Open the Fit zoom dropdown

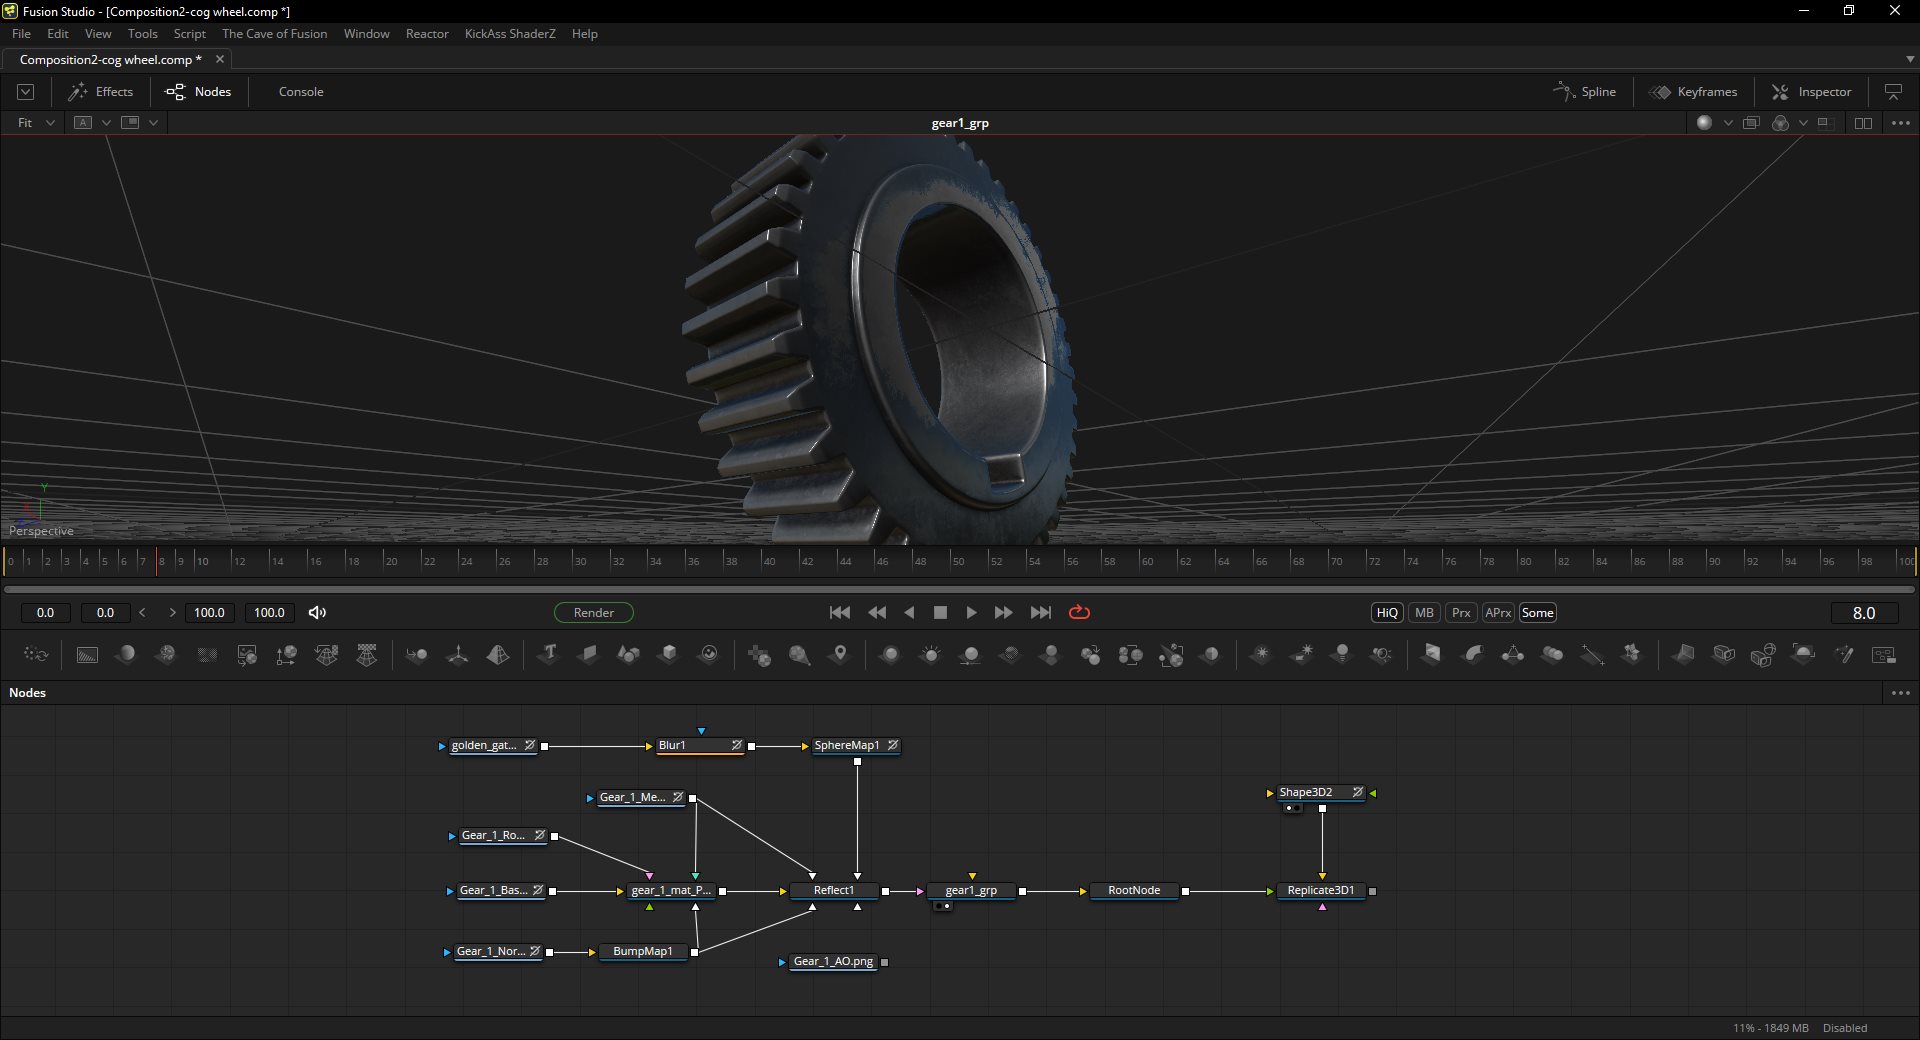36,122
